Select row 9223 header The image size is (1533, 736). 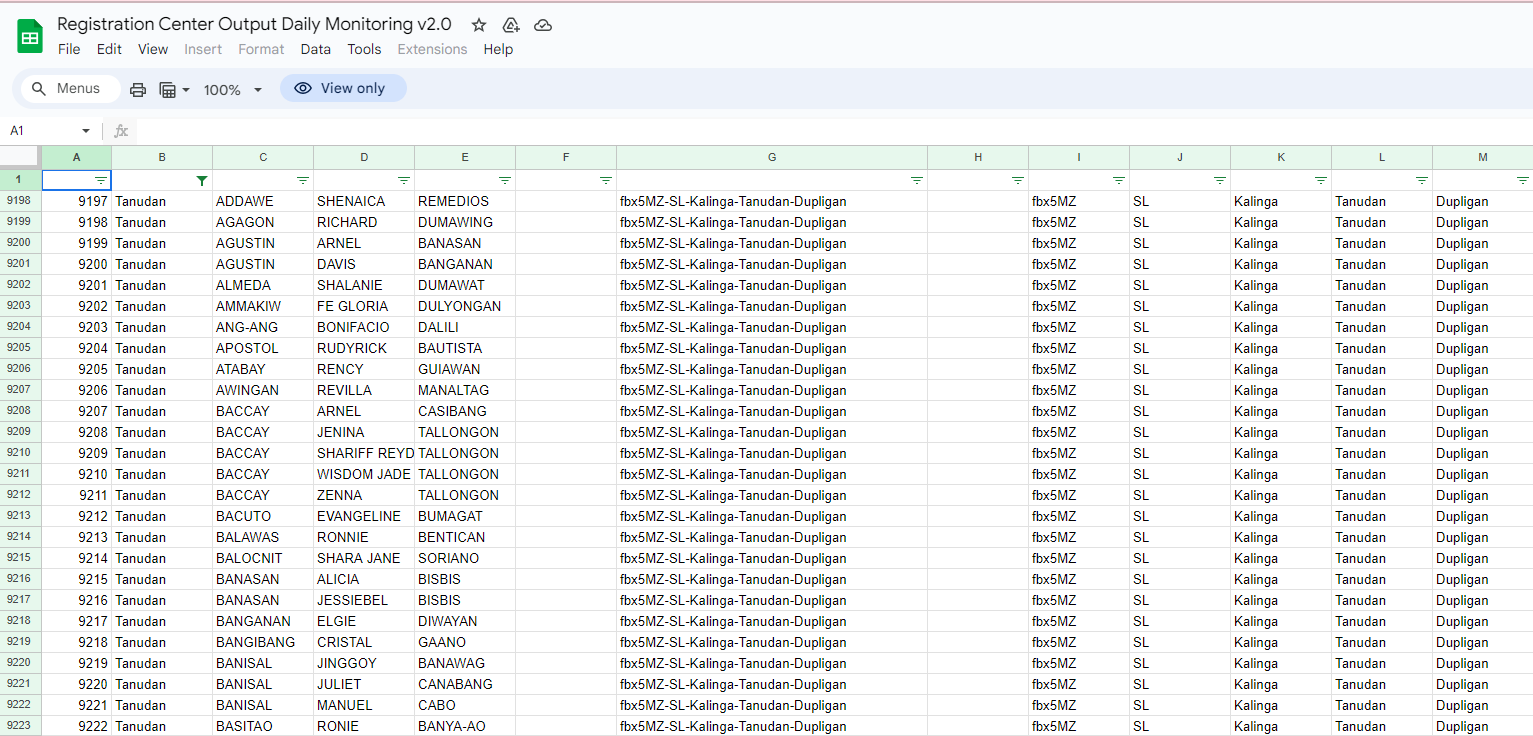pyautogui.click(x=20, y=726)
